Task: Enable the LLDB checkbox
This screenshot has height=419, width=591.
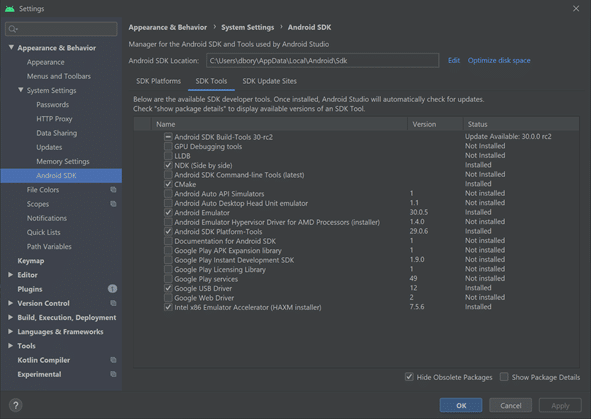Action: click(x=168, y=156)
